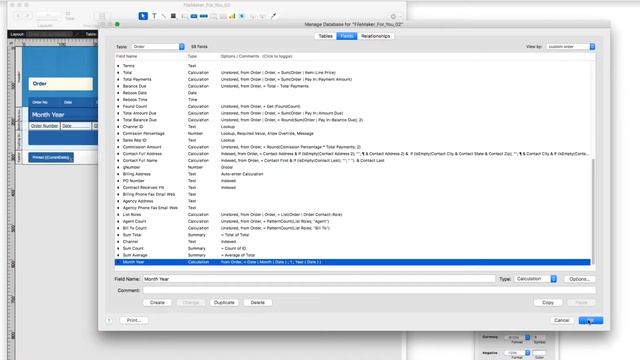640x360 pixels.
Task: Select Order title object on the layout
Action: click(60, 84)
